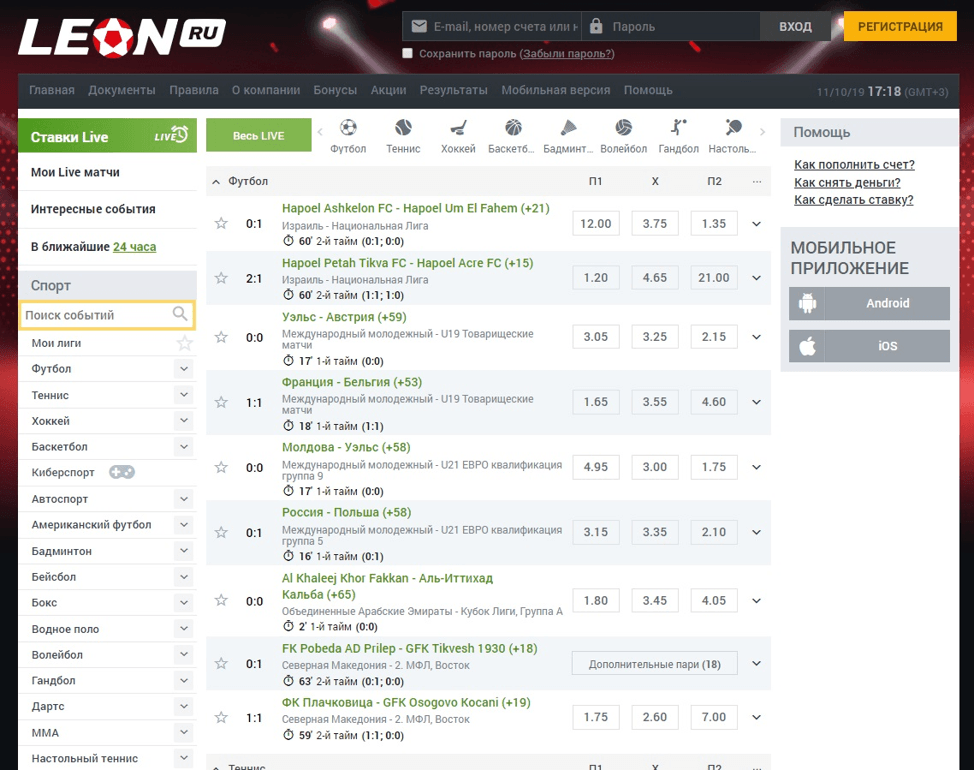Expand markets for Россия - Польша match
Viewport: 974px width, 770px height.
[x=756, y=532]
